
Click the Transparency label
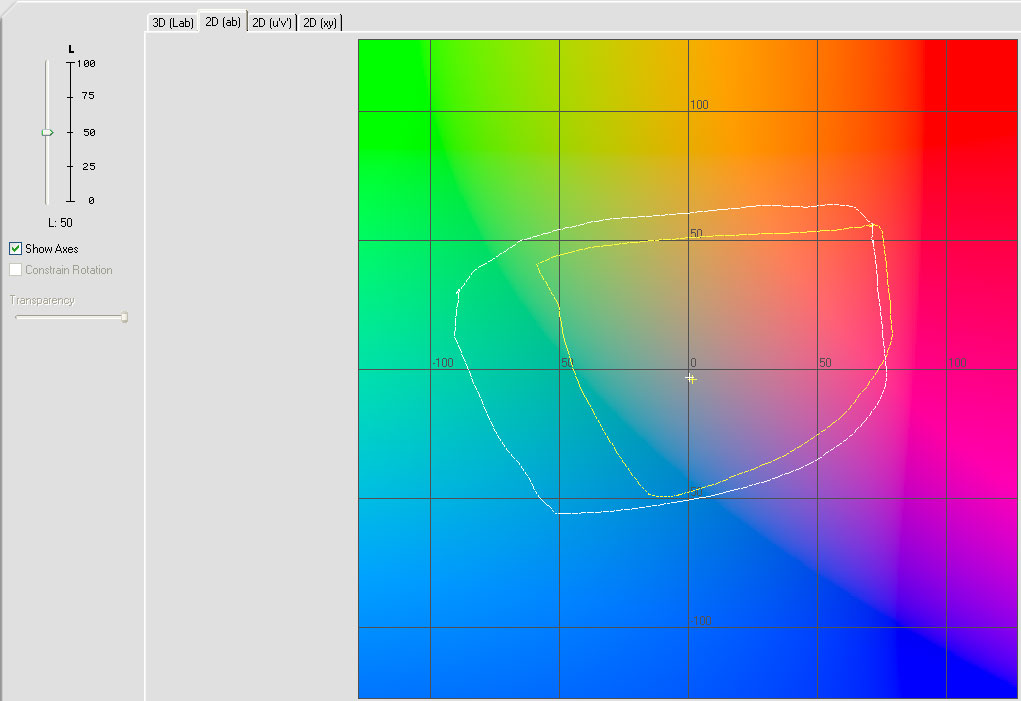(42, 300)
